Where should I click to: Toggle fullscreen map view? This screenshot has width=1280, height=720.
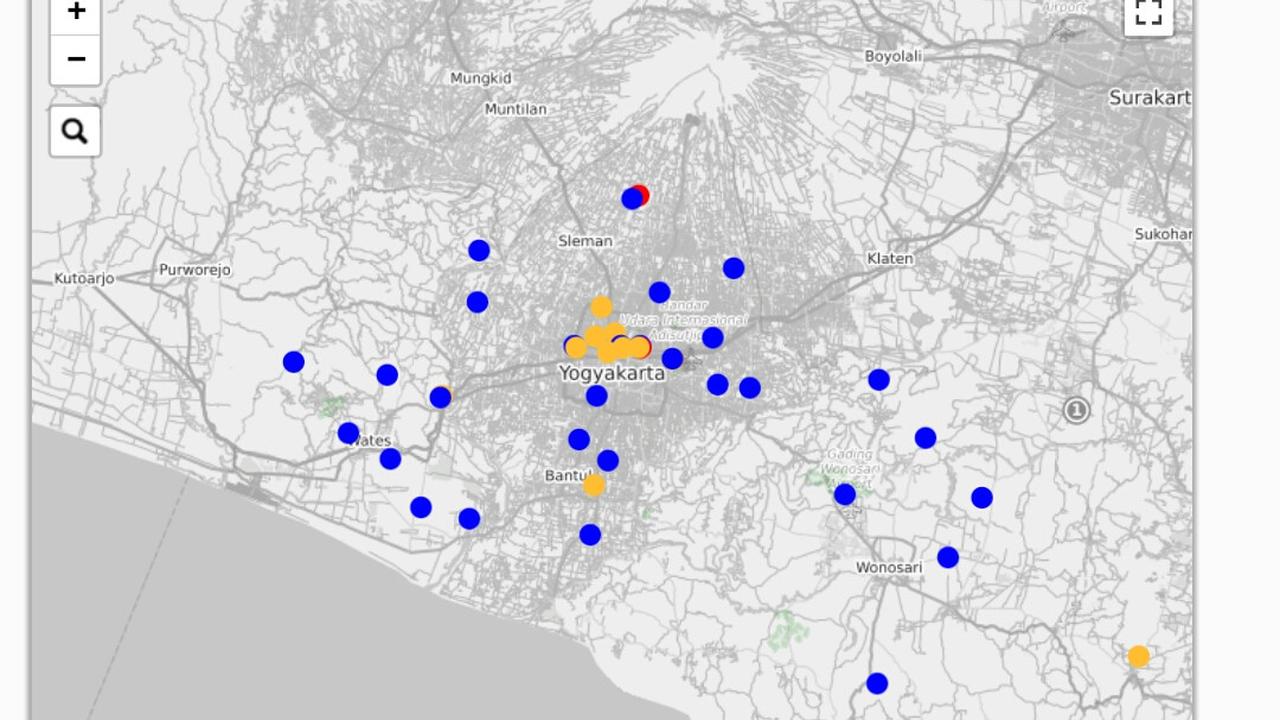(x=1148, y=13)
